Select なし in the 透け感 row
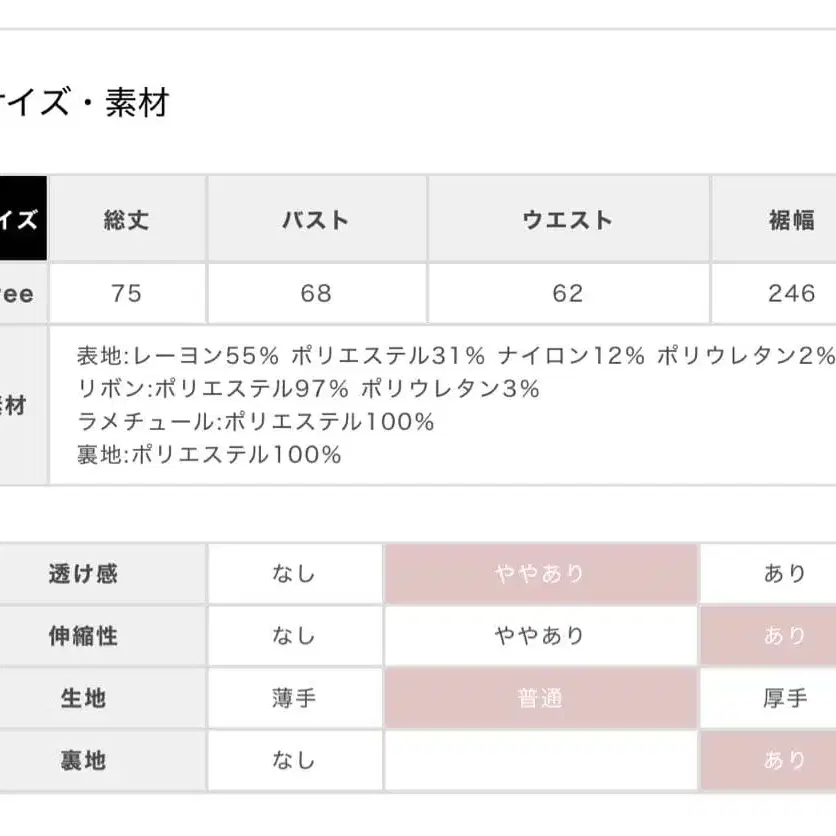The height and width of the screenshot is (836, 836). [x=294, y=574]
